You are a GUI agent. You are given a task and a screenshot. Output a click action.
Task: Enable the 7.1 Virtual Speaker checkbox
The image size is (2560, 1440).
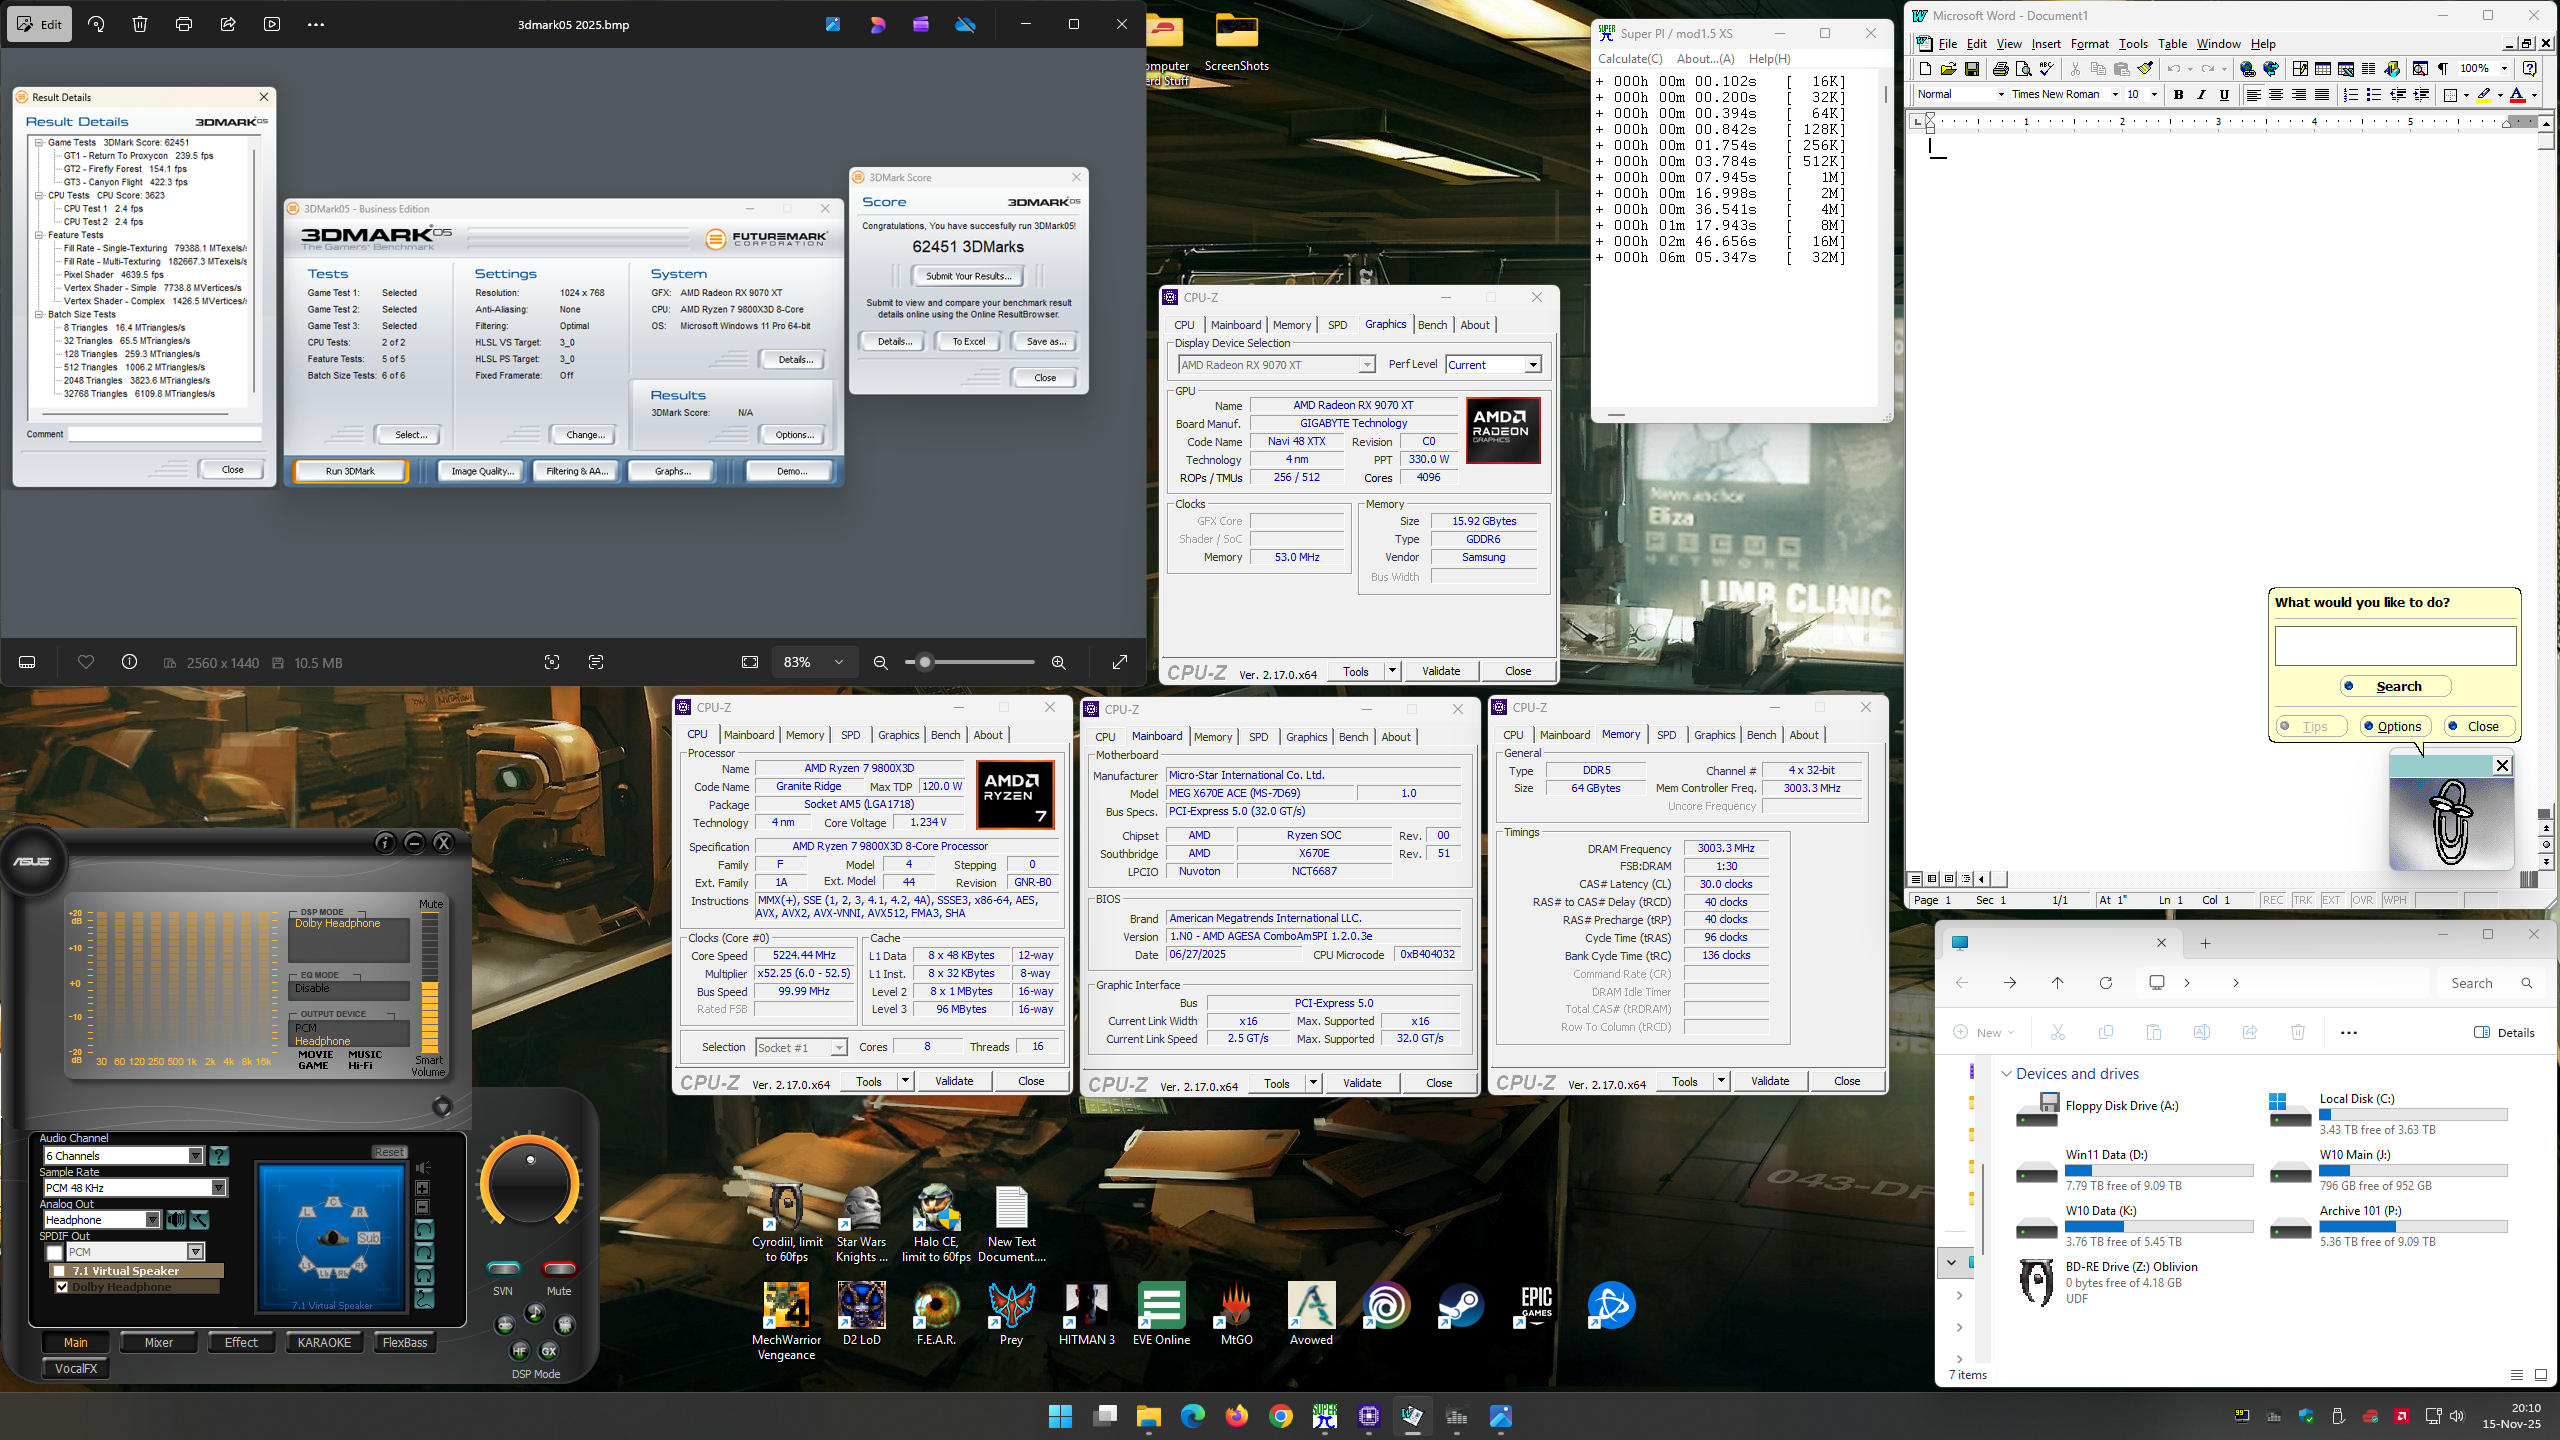pos(59,1271)
